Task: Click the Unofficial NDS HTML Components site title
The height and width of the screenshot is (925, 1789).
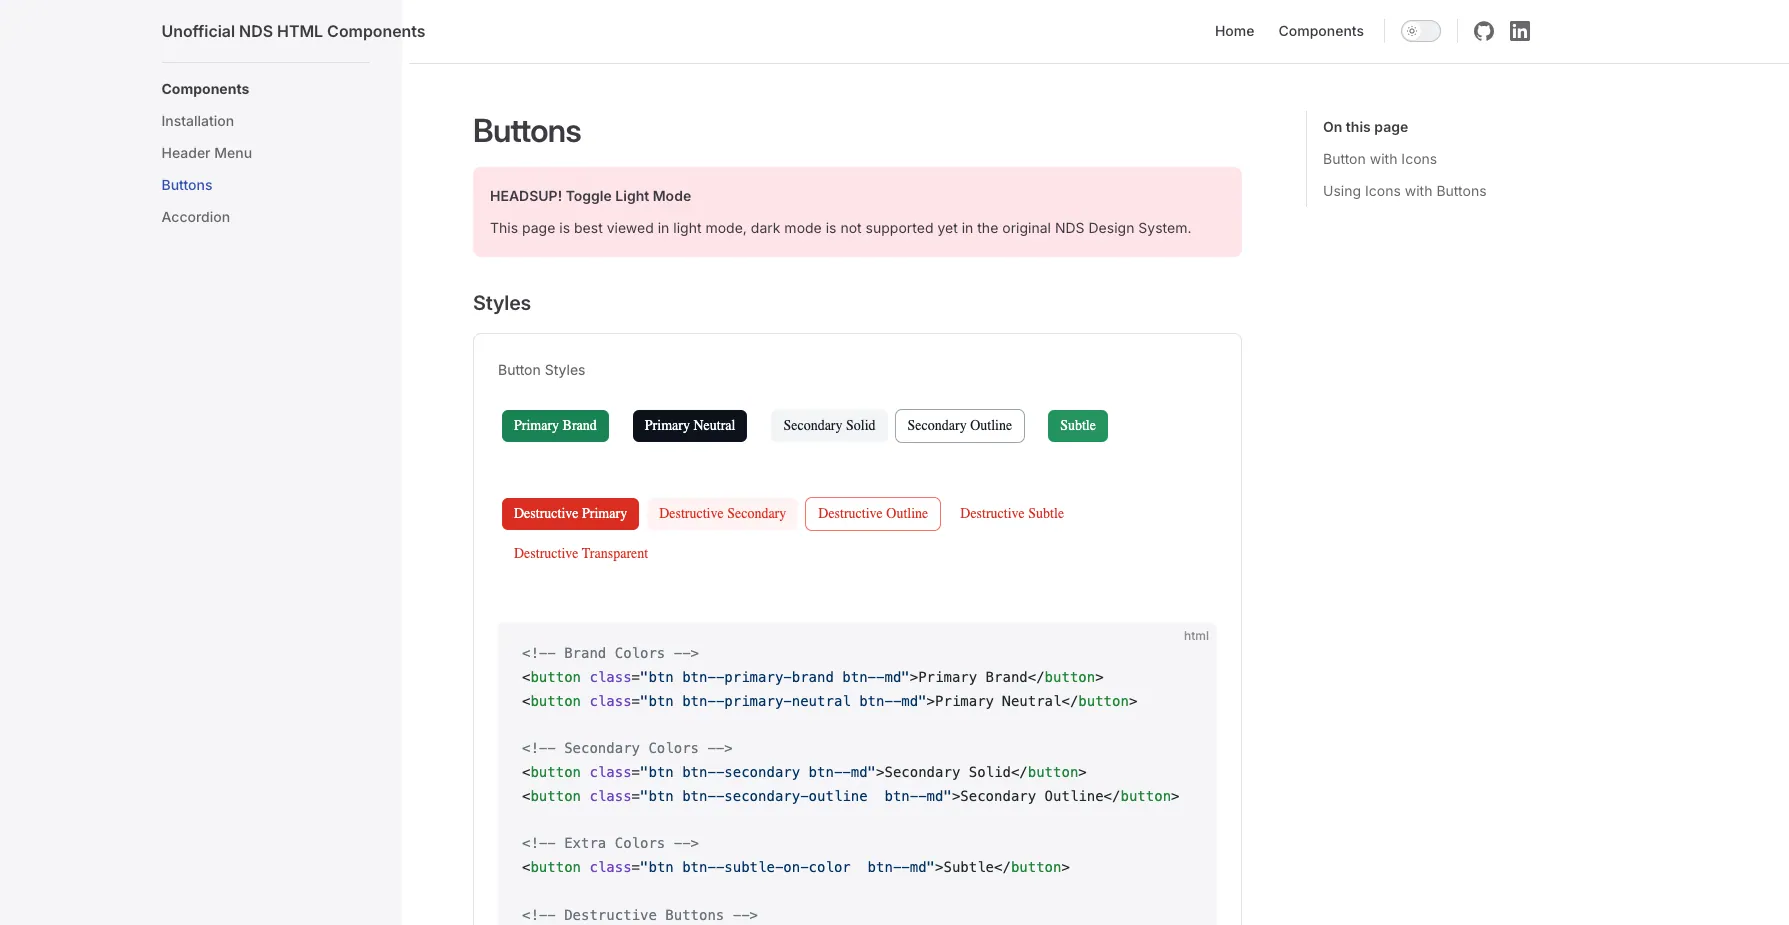Action: pyautogui.click(x=293, y=31)
